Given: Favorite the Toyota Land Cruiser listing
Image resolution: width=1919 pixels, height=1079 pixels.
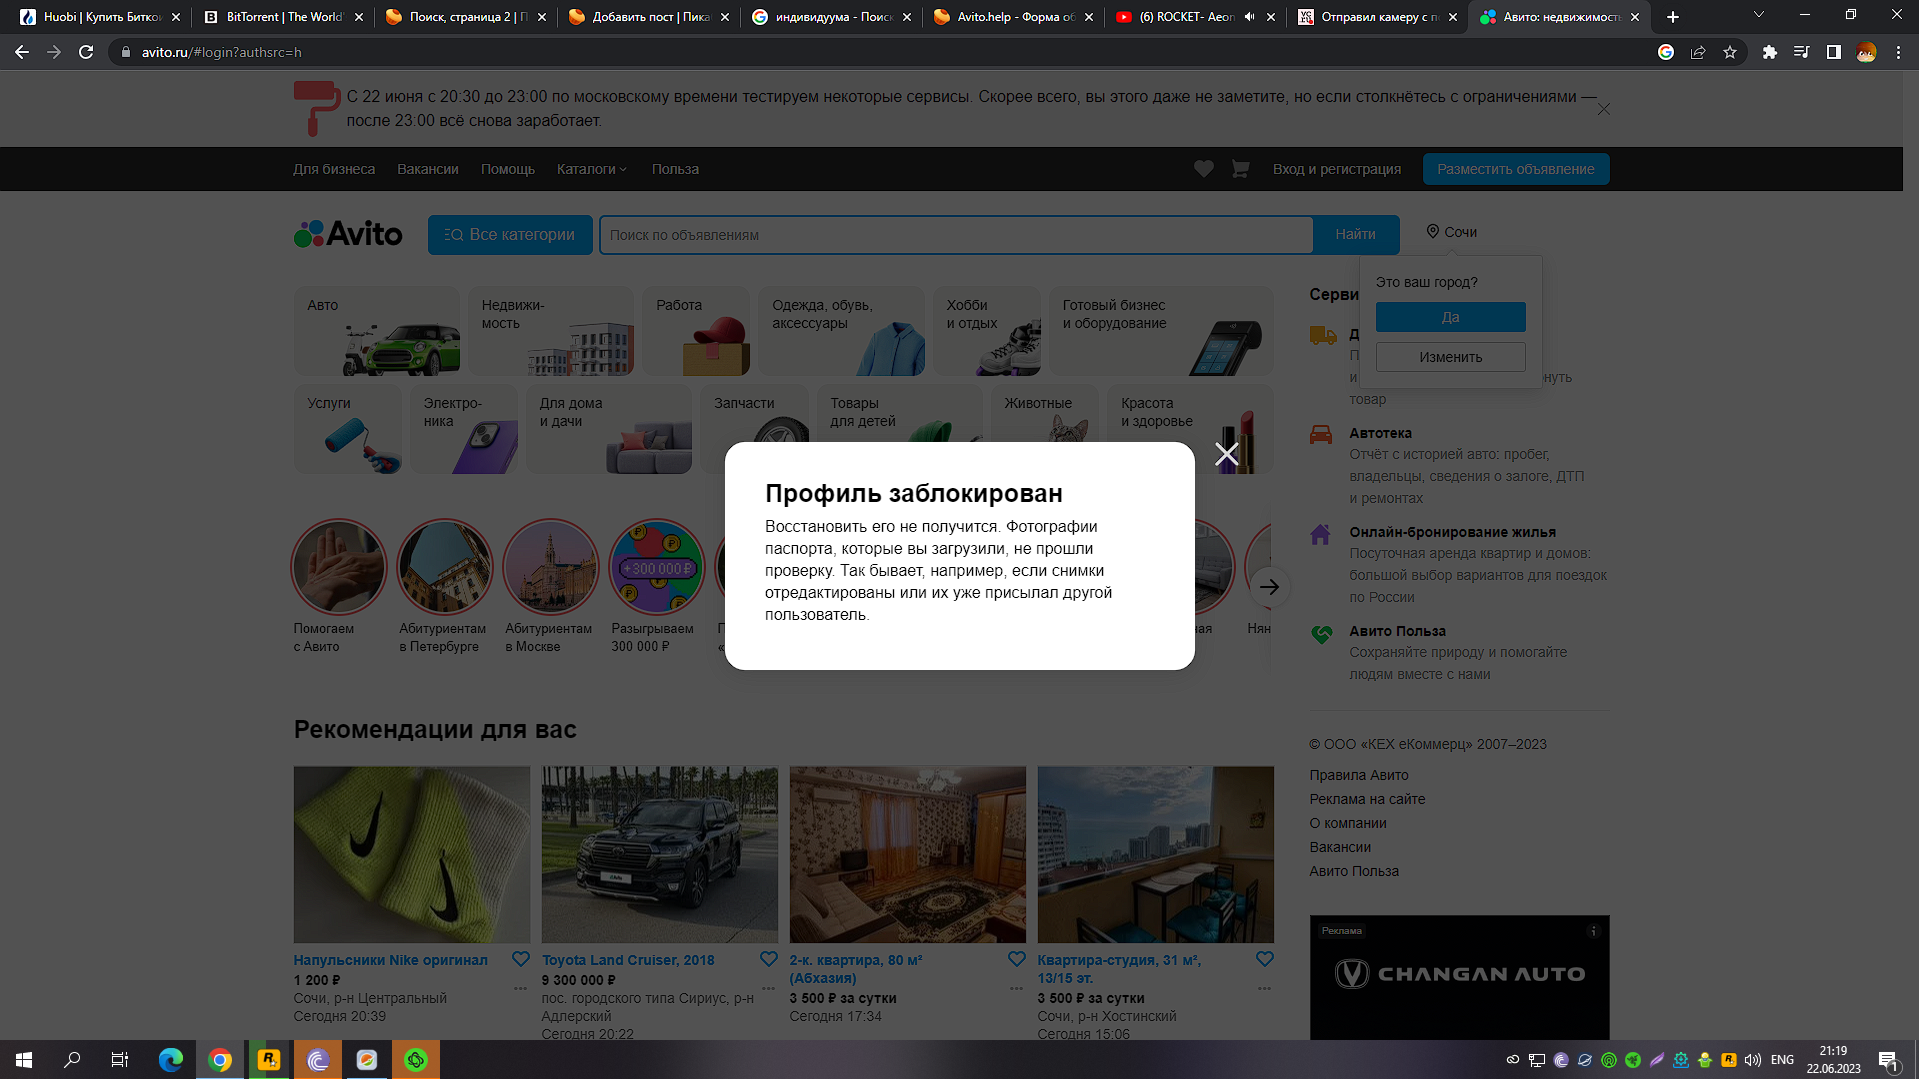Looking at the screenshot, I should coord(769,959).
